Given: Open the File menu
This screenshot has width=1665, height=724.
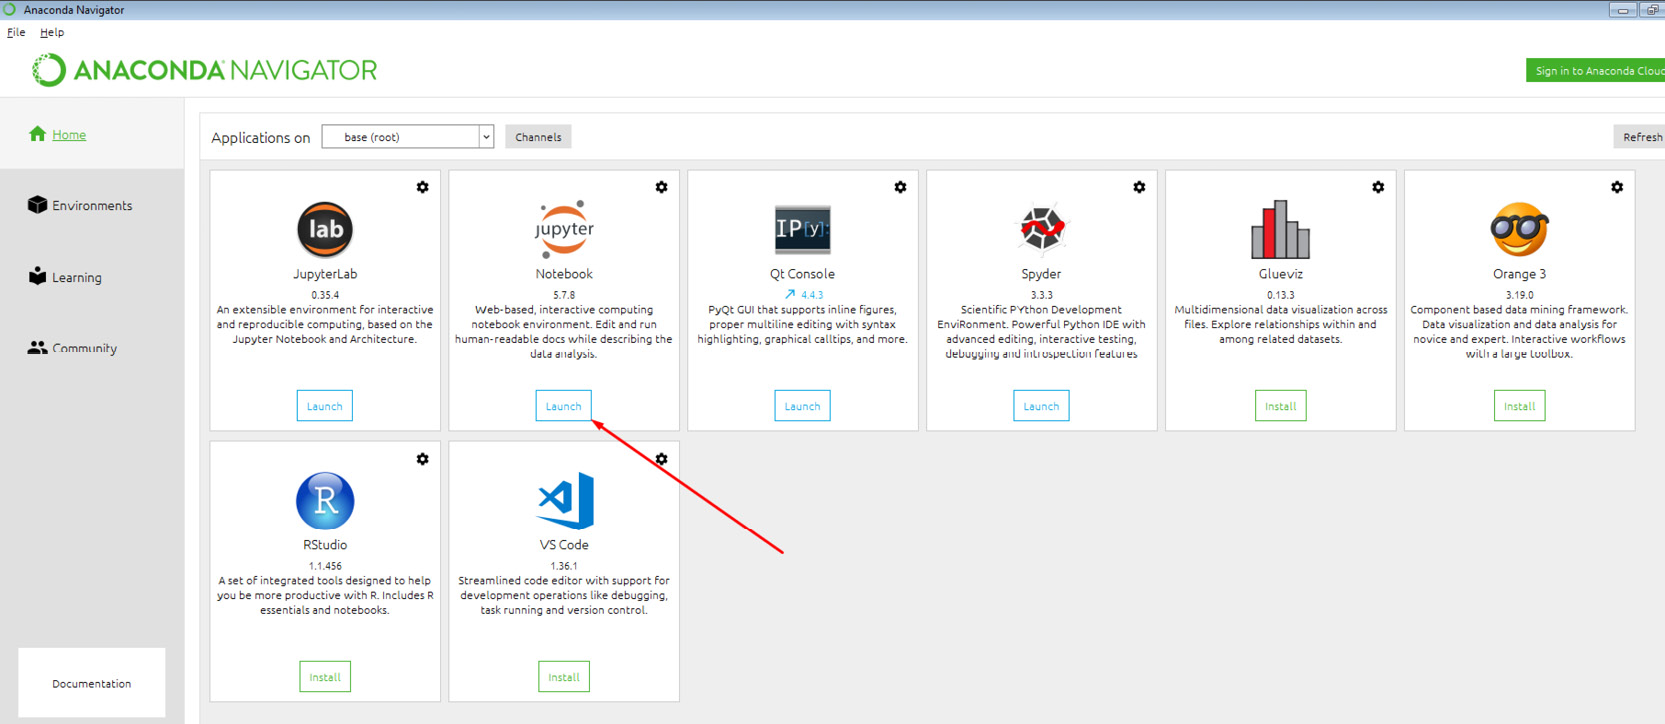Looking at the screenshot, I should (16, 32).
